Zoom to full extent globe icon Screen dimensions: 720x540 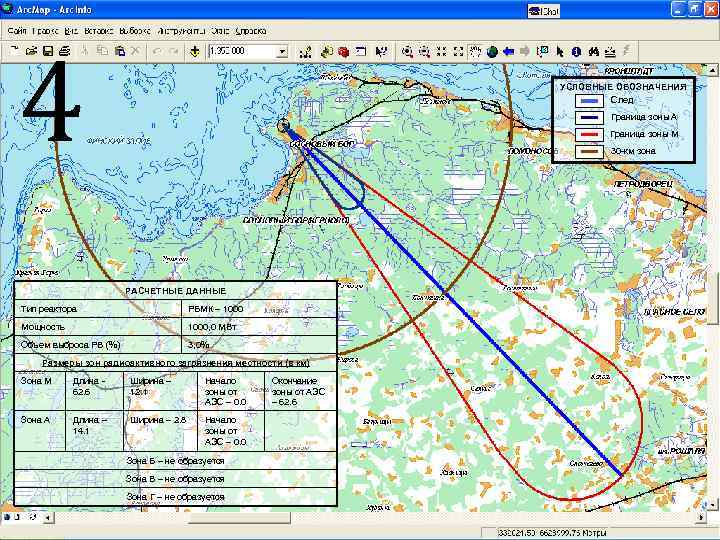pos(492,52)
